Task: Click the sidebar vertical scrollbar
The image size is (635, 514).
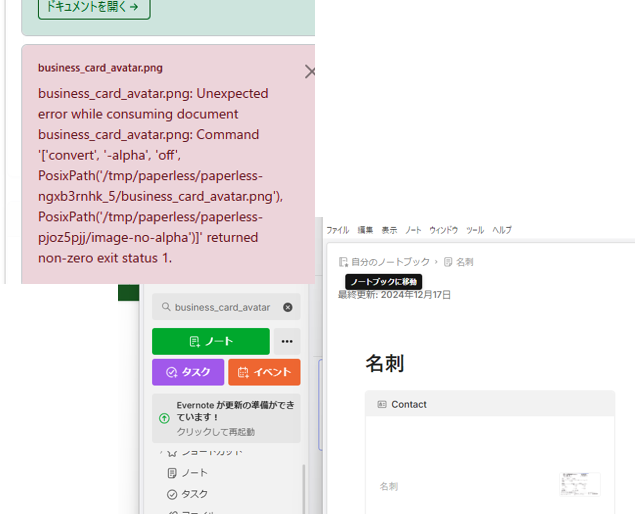Action: (x=304, y=489)
